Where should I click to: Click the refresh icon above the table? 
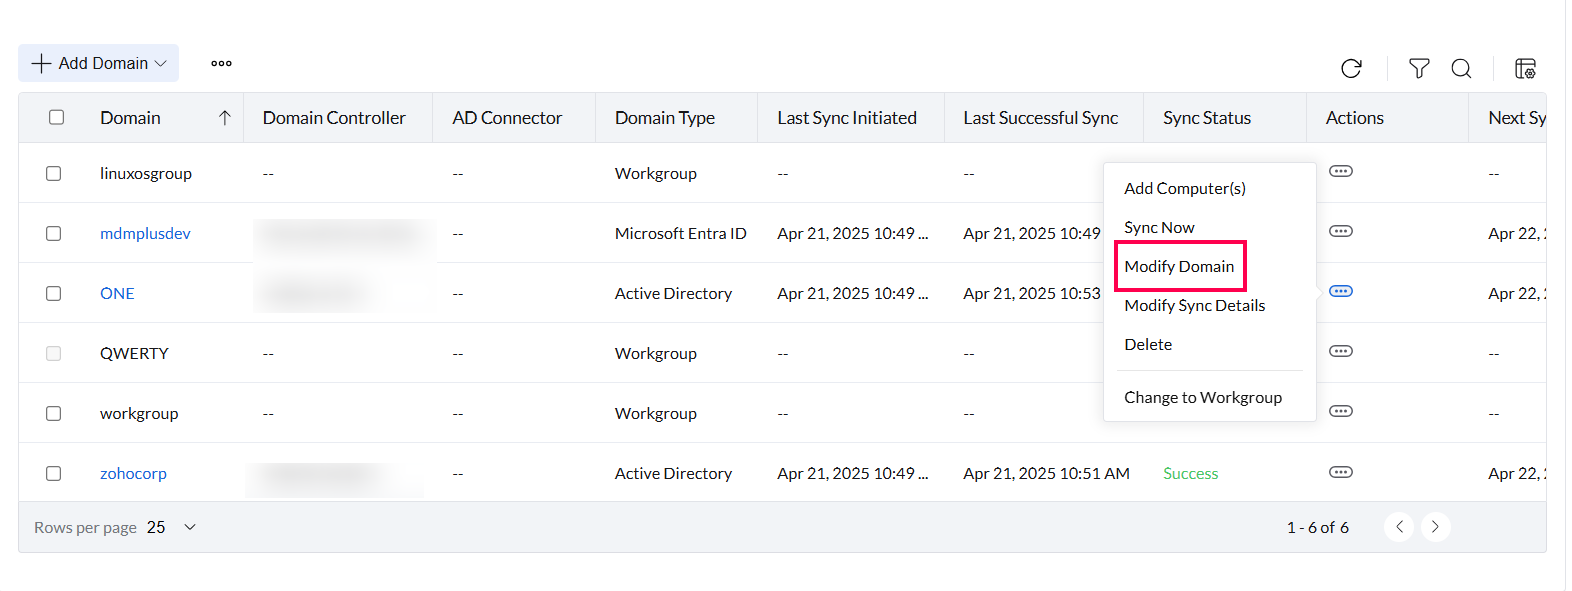point(1351,68)
